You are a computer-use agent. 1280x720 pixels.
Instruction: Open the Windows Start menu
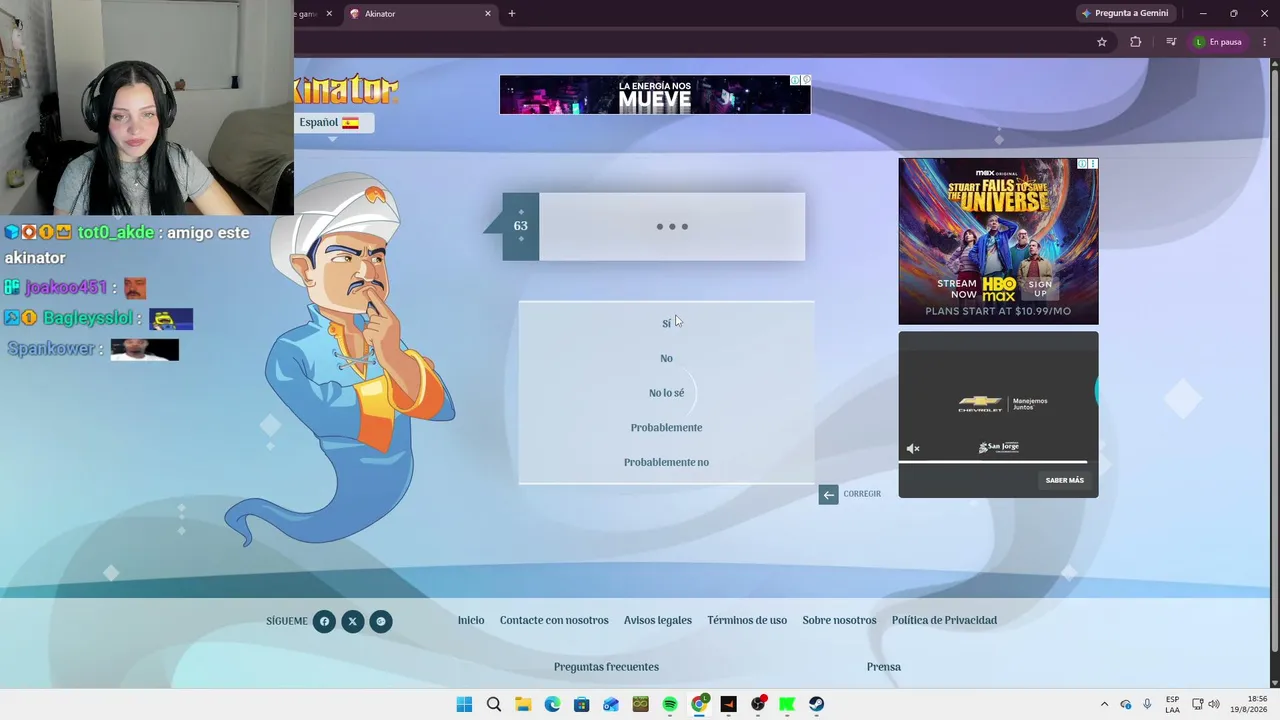(x=464, y=704)
